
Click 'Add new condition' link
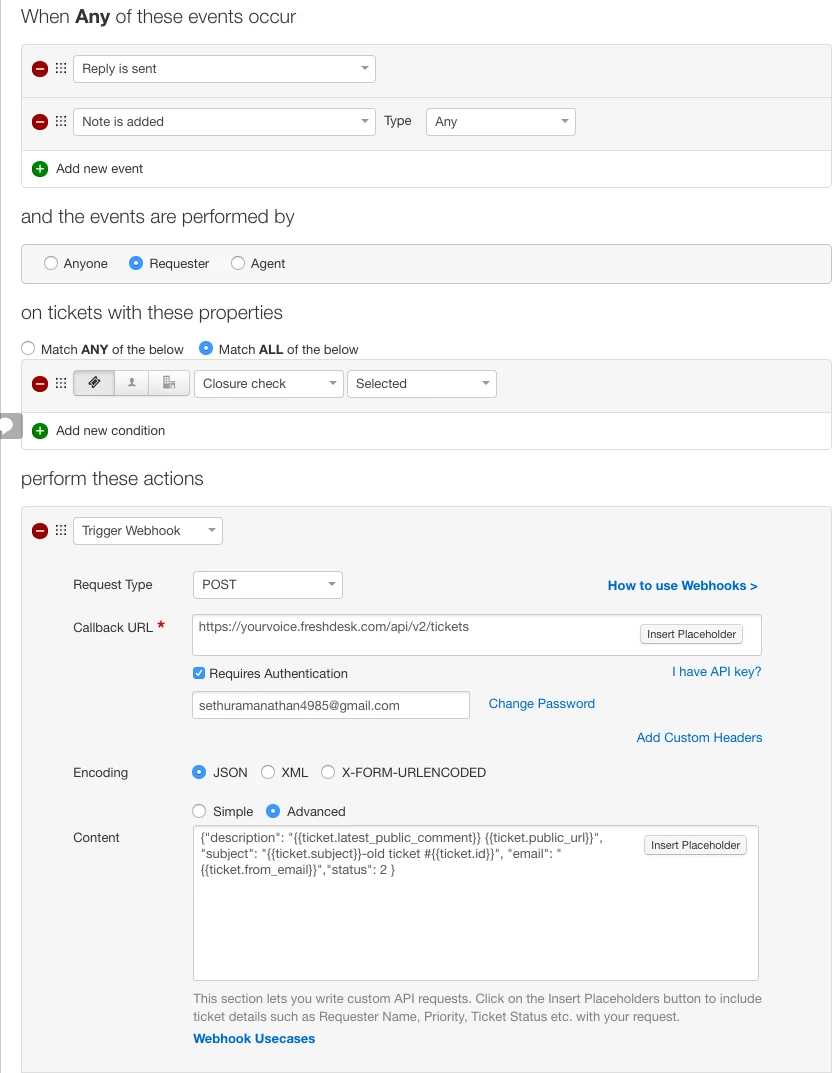coord(110,431)
